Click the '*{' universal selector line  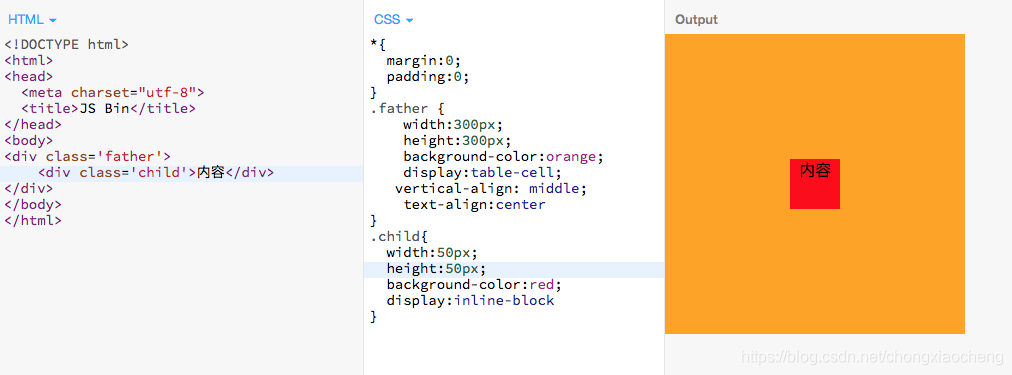tap(378, 45)
